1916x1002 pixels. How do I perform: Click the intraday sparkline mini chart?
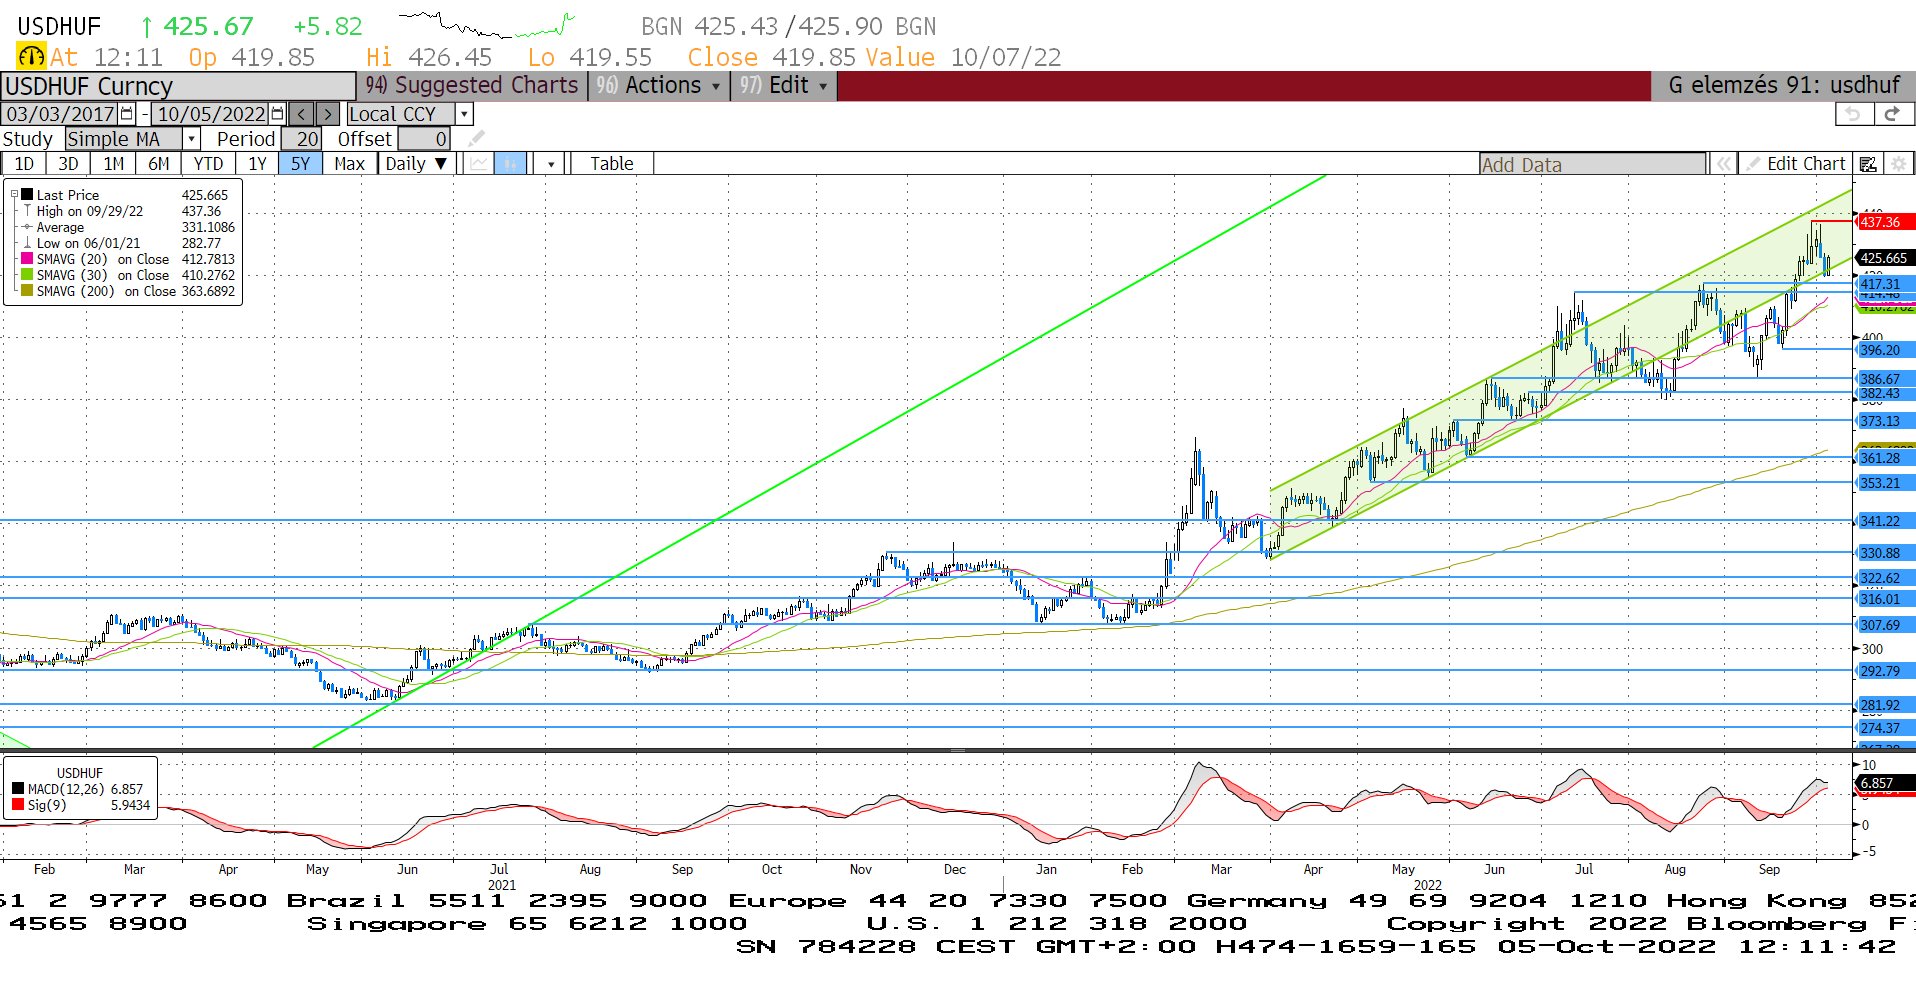pyautogui.click(x=486, y=24)
